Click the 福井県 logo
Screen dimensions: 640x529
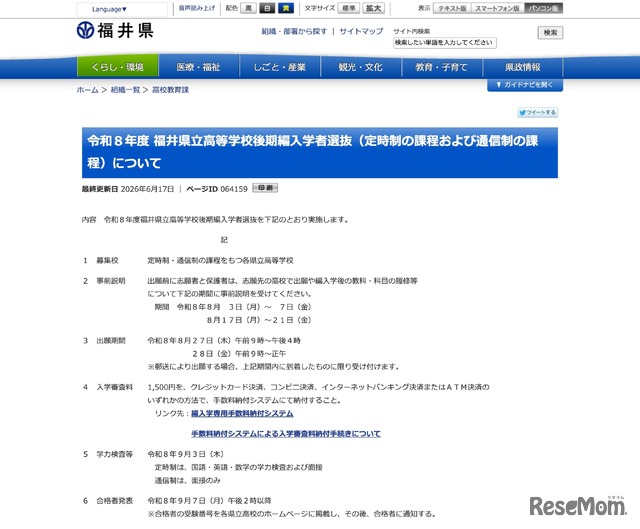[115, 31]
